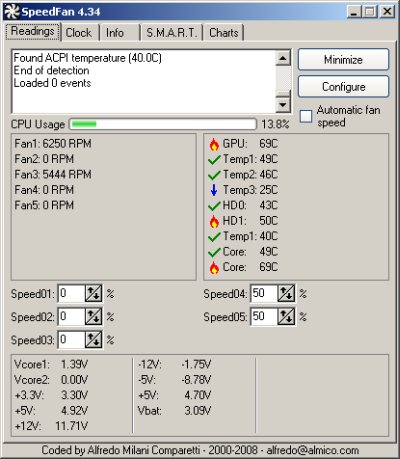Viewport: 400px width, 459px height.
Task: Click the 'Loaded 0 events' log line
Action: coord(52,83)
